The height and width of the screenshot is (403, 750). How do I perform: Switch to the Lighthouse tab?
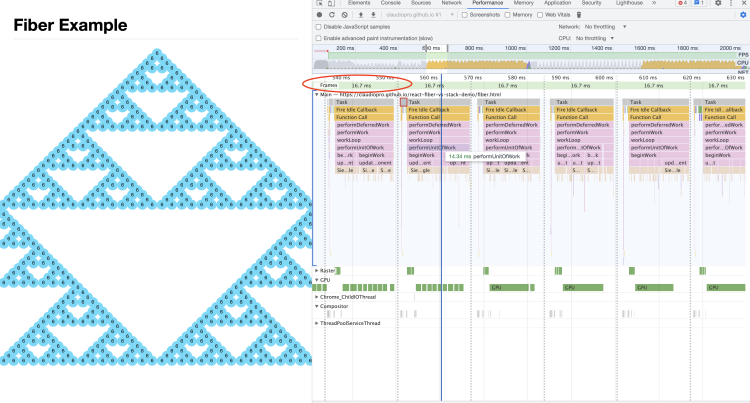[629, 3]
